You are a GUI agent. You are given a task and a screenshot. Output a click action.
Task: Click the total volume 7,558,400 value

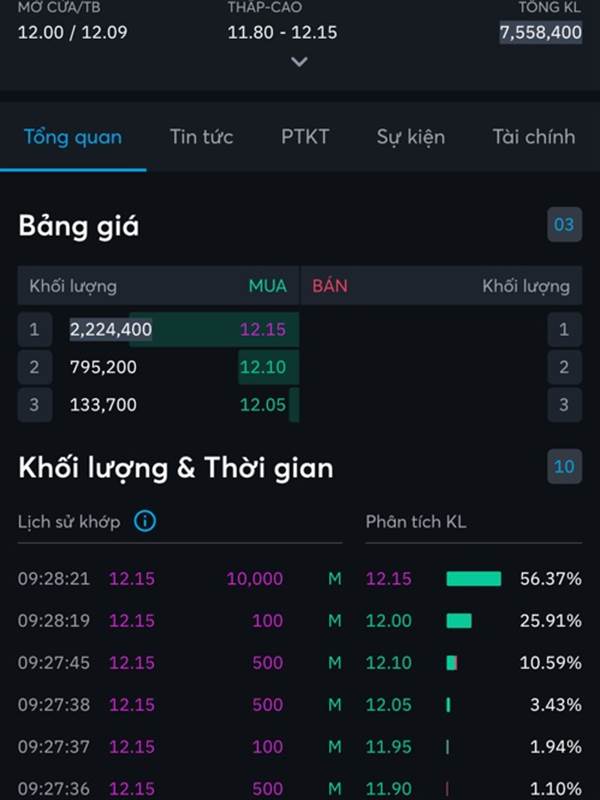540,32
